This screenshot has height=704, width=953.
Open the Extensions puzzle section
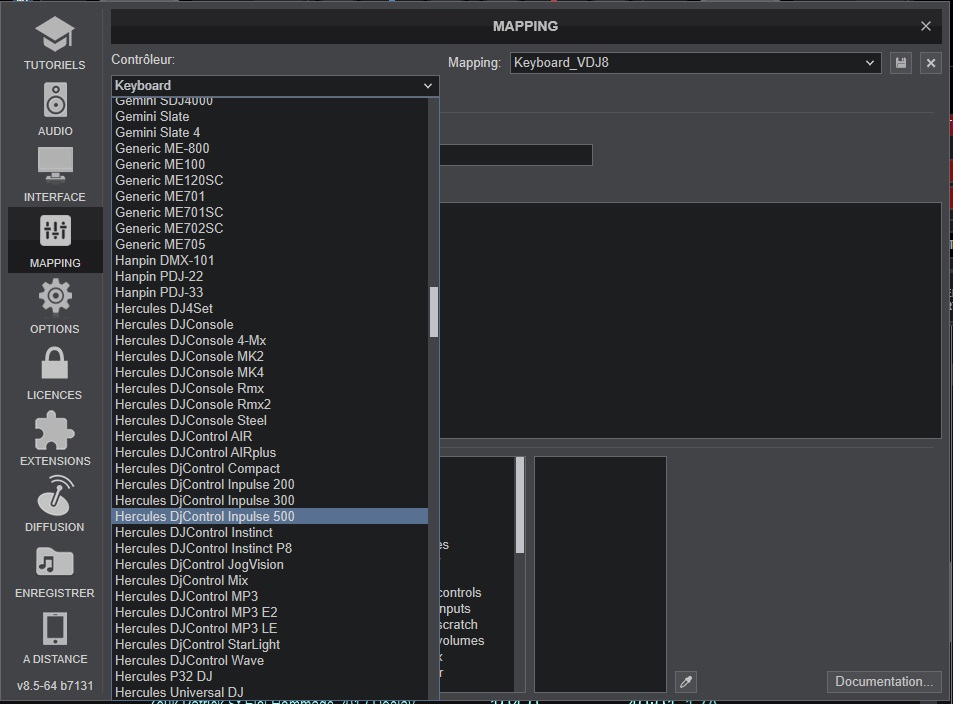pyautogui.click(x=55, y=438)
